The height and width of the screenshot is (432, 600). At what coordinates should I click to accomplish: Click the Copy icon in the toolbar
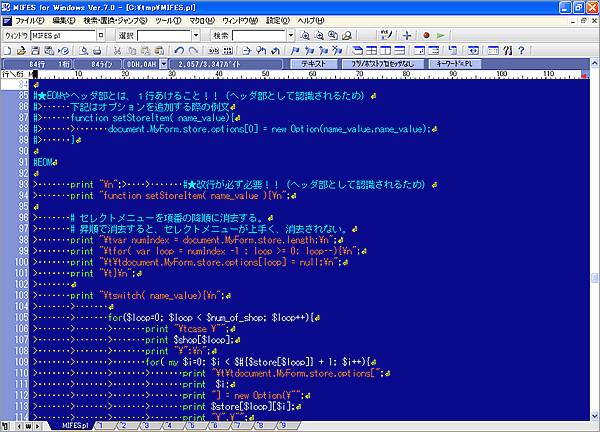(131, 51)
